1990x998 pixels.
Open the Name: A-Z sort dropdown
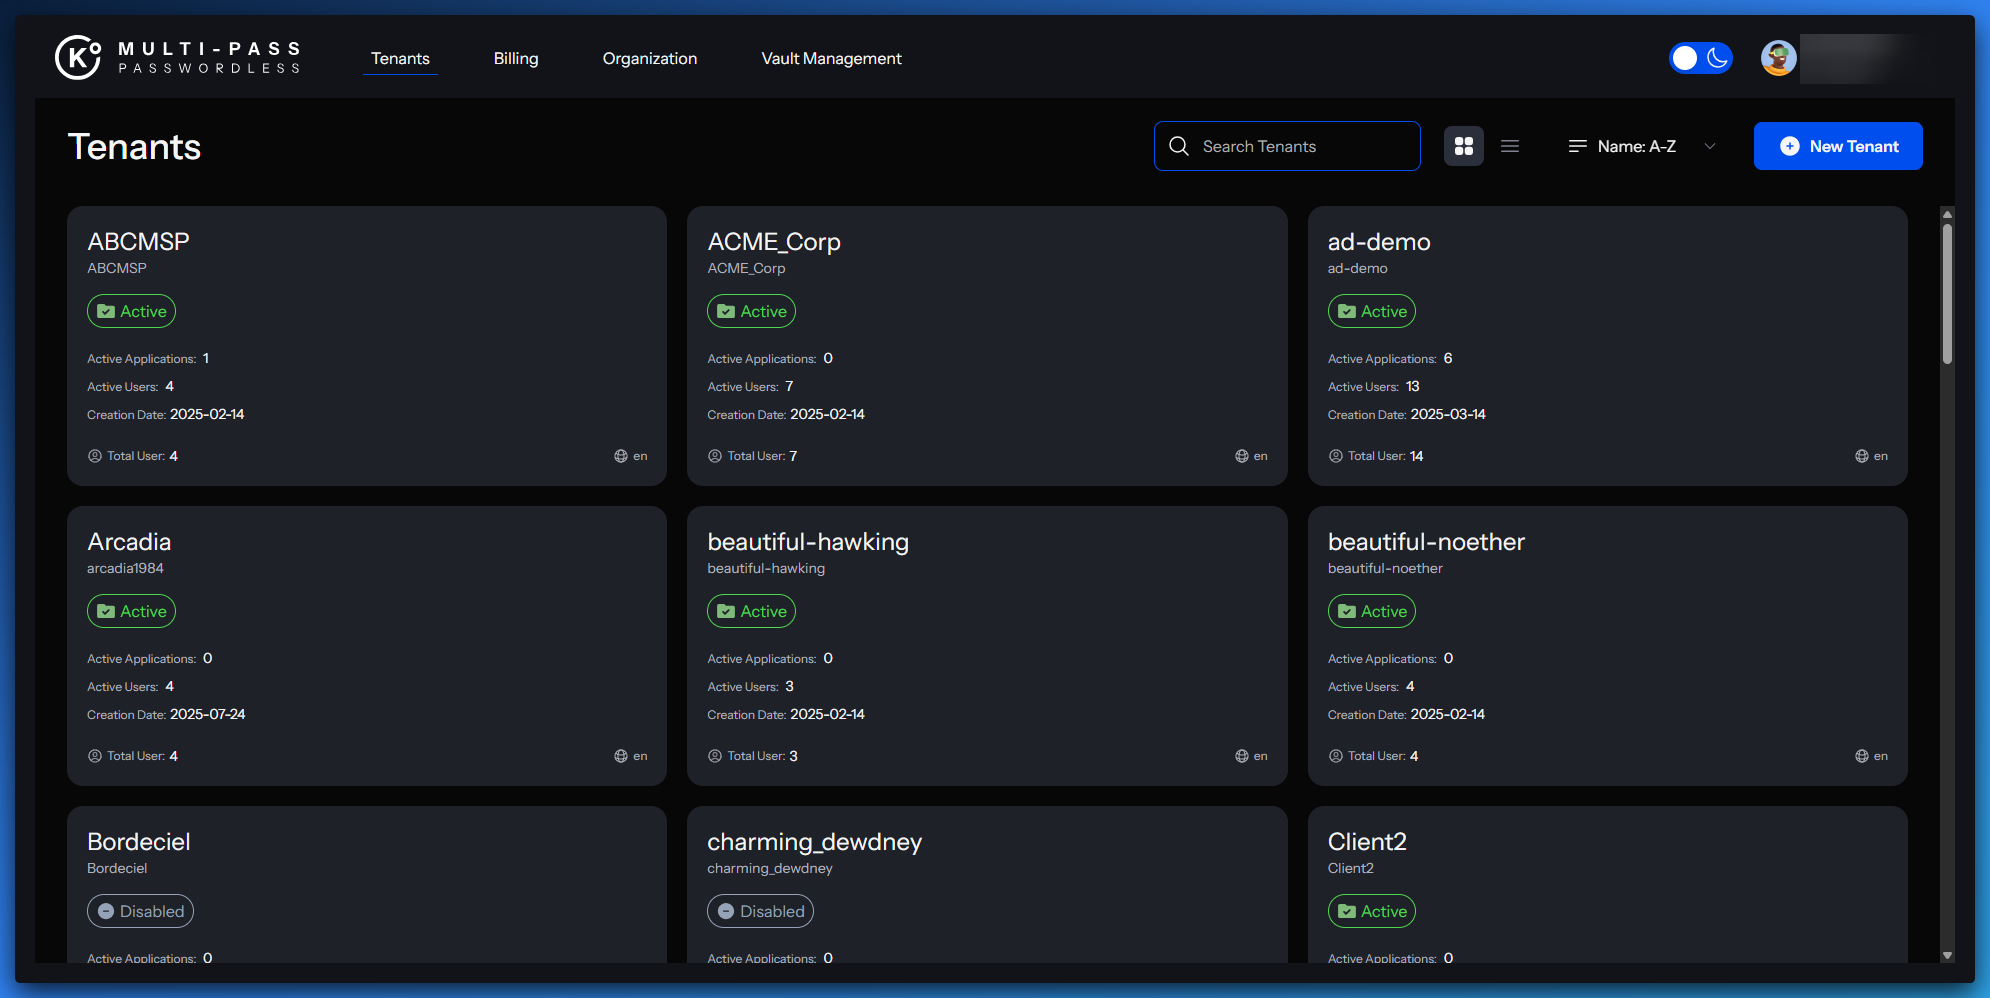1637,146
